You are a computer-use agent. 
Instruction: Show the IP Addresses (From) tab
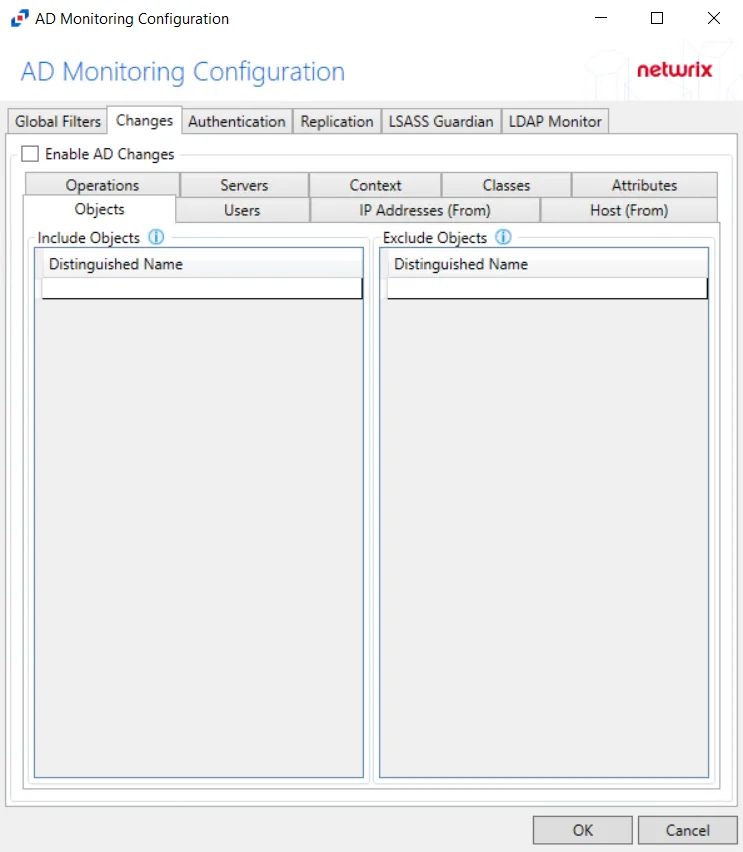click(424, 210)
